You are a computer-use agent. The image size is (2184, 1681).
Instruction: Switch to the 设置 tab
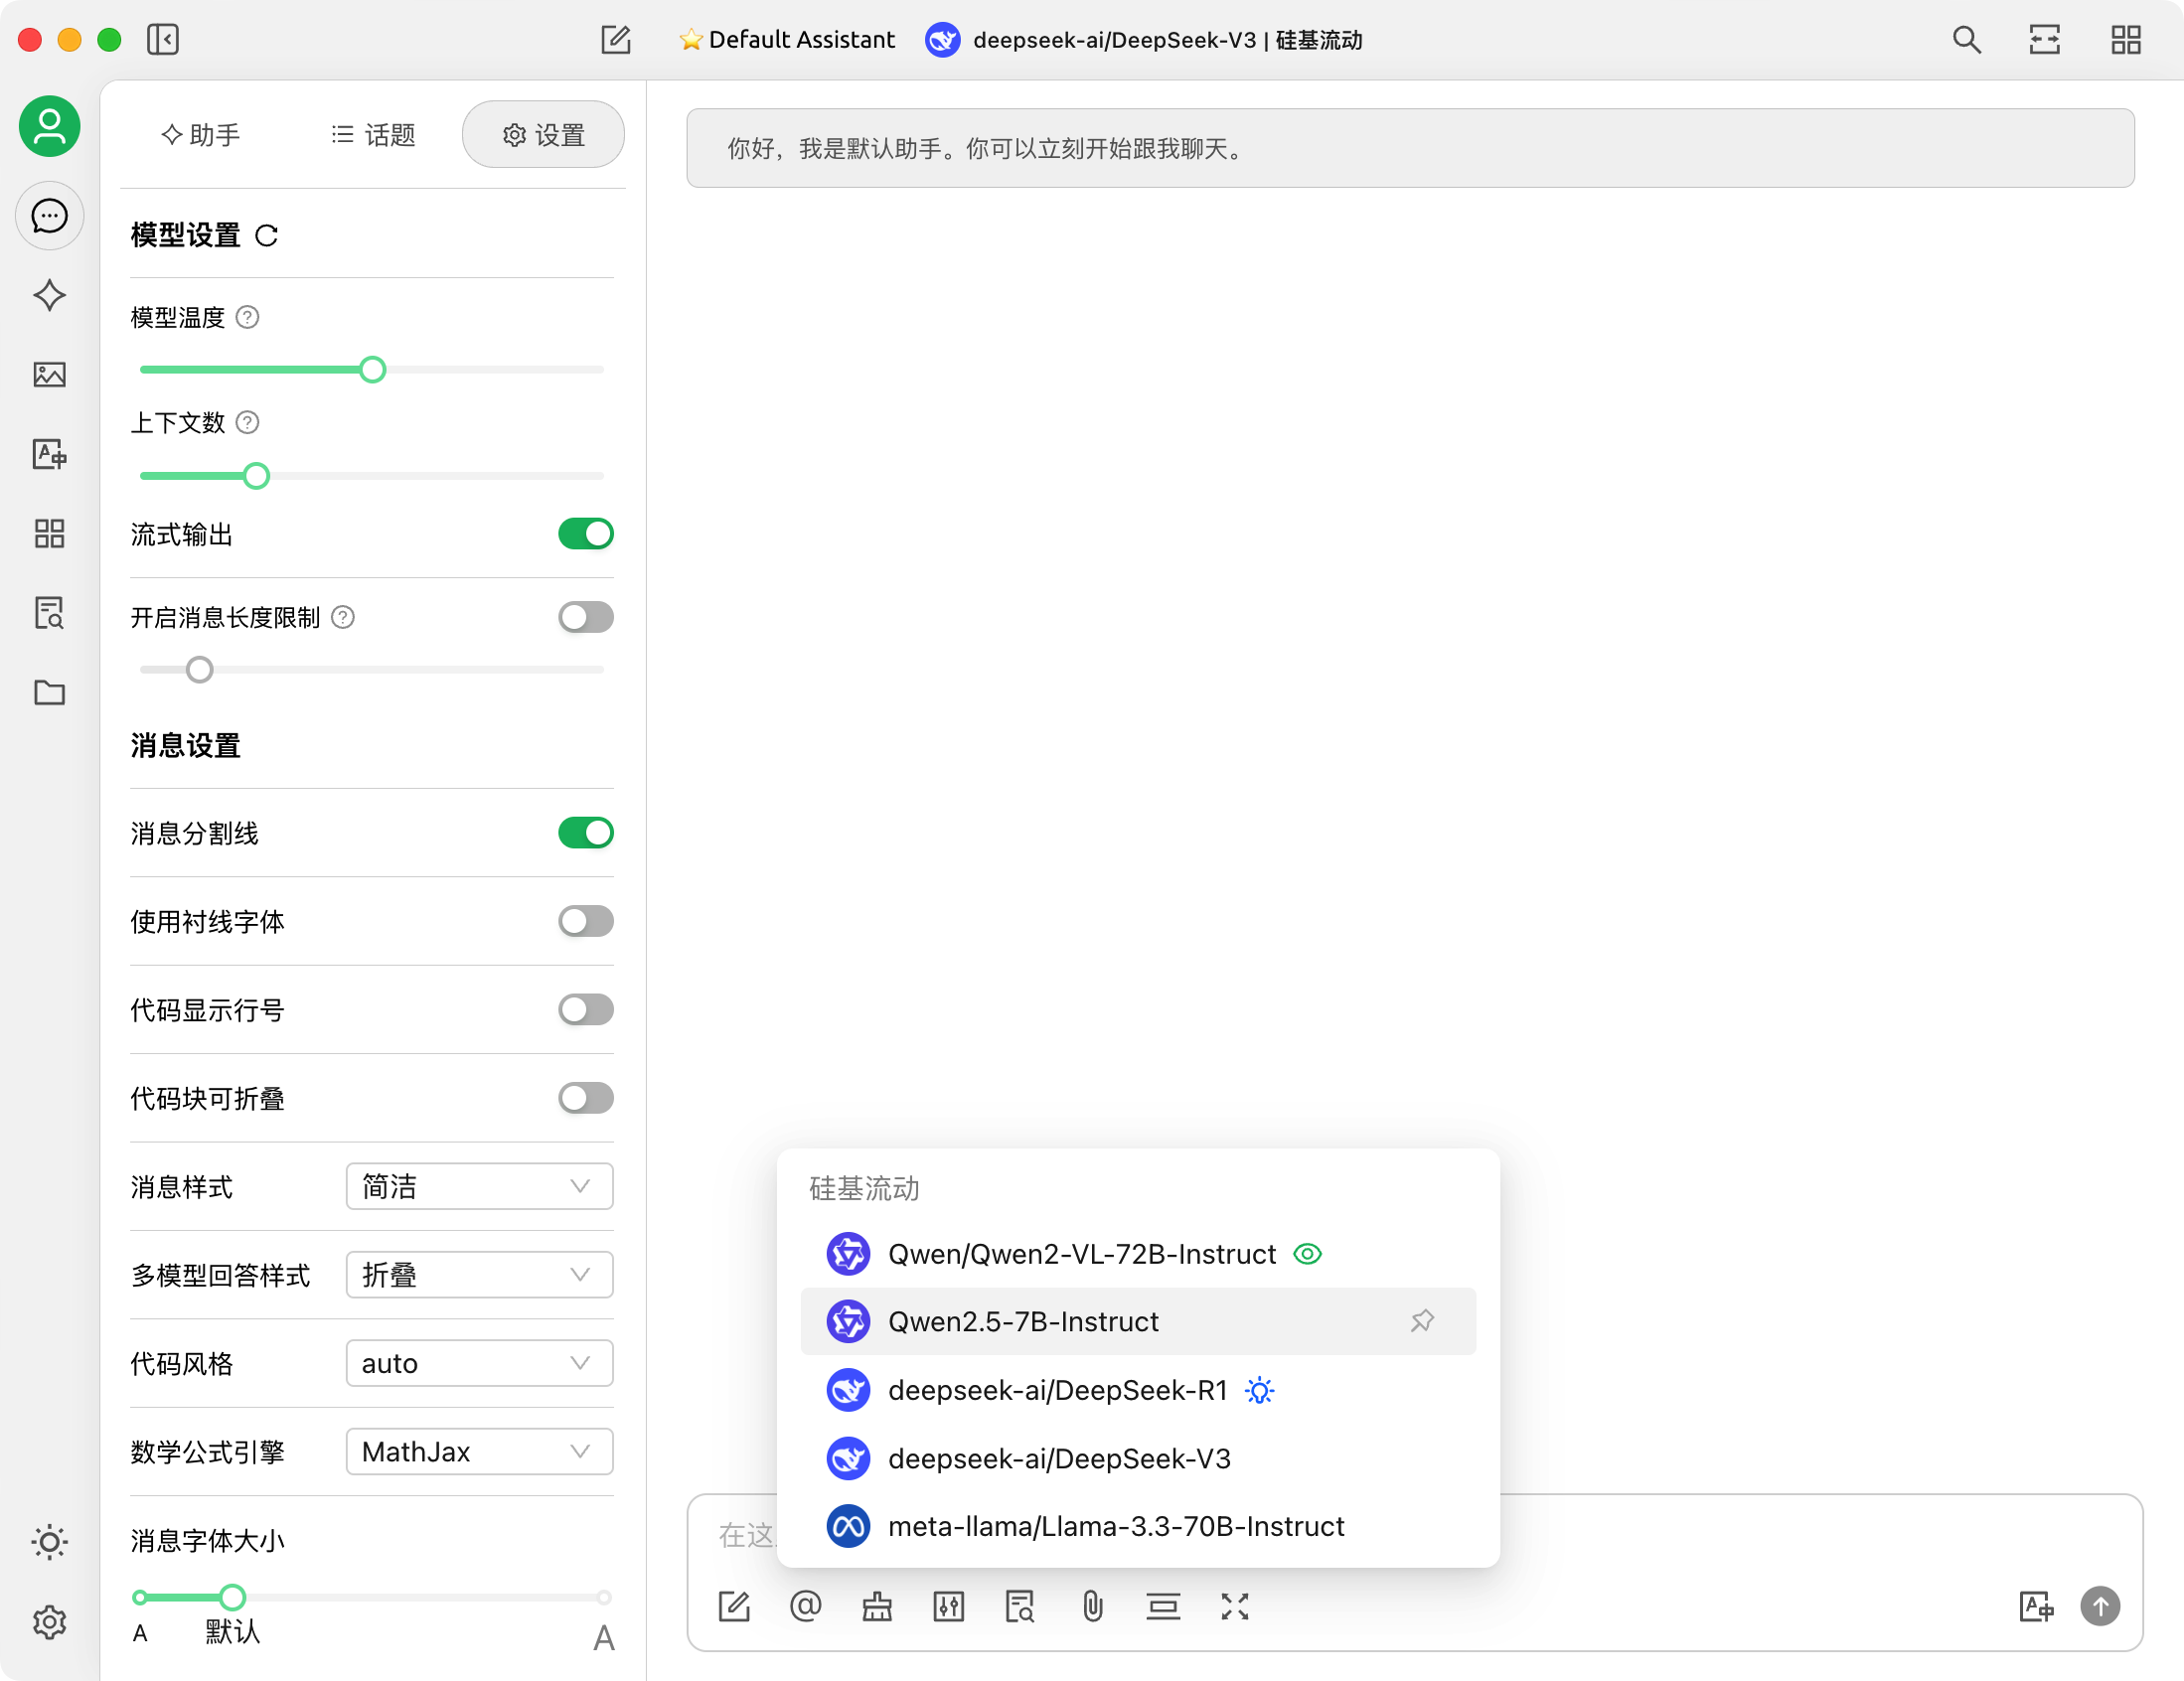(x=544, y=135)
